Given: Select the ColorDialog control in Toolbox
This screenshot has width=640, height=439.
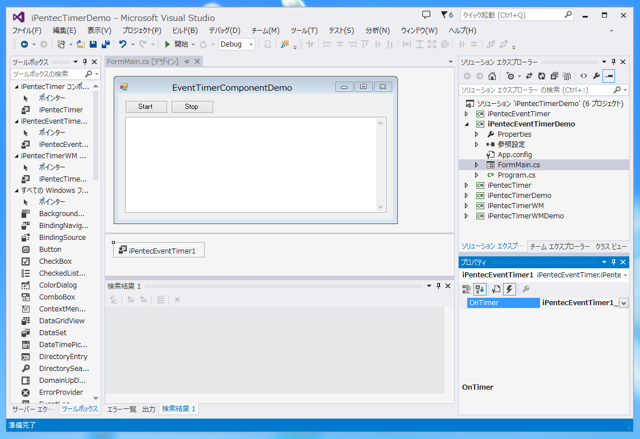Looking at the screenshot, I should pos(58,285).
